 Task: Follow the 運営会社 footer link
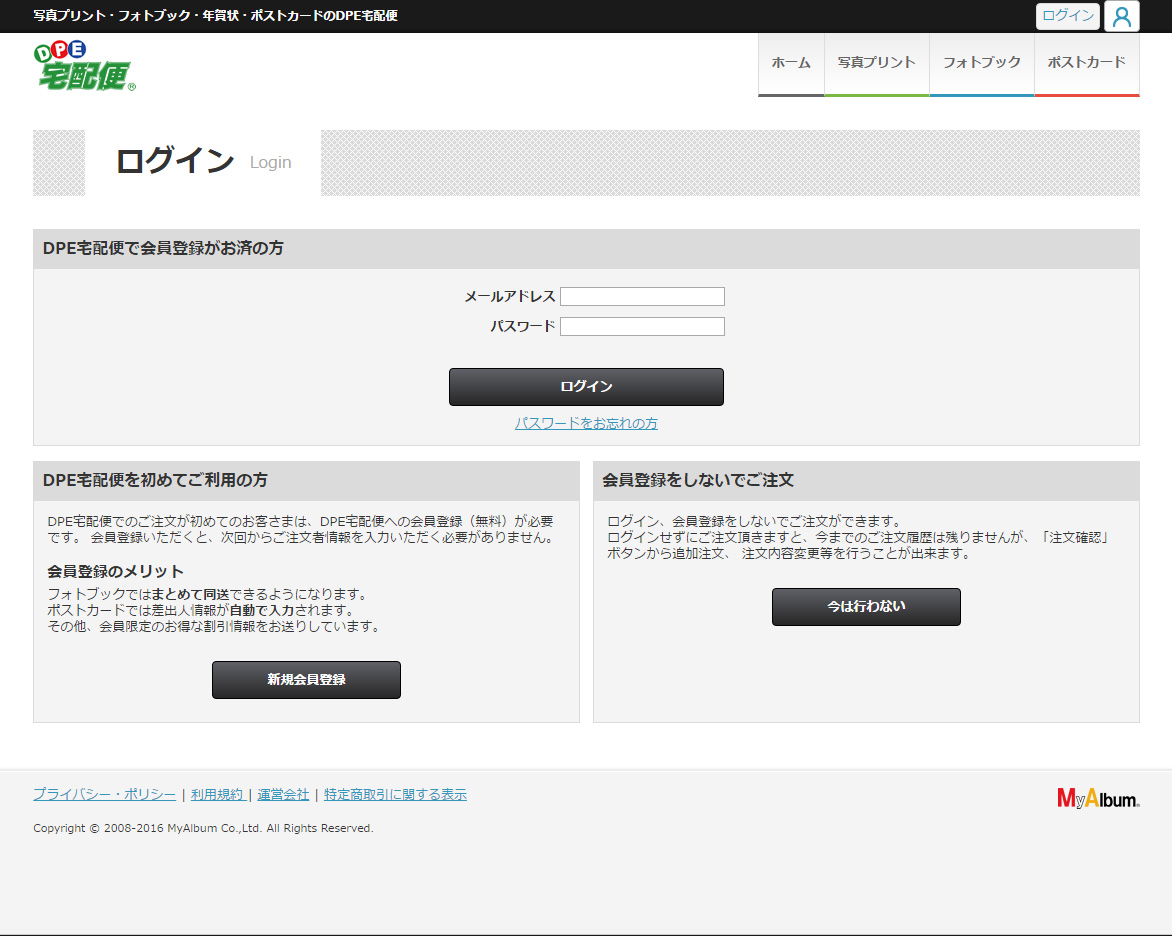coord(283,795)
